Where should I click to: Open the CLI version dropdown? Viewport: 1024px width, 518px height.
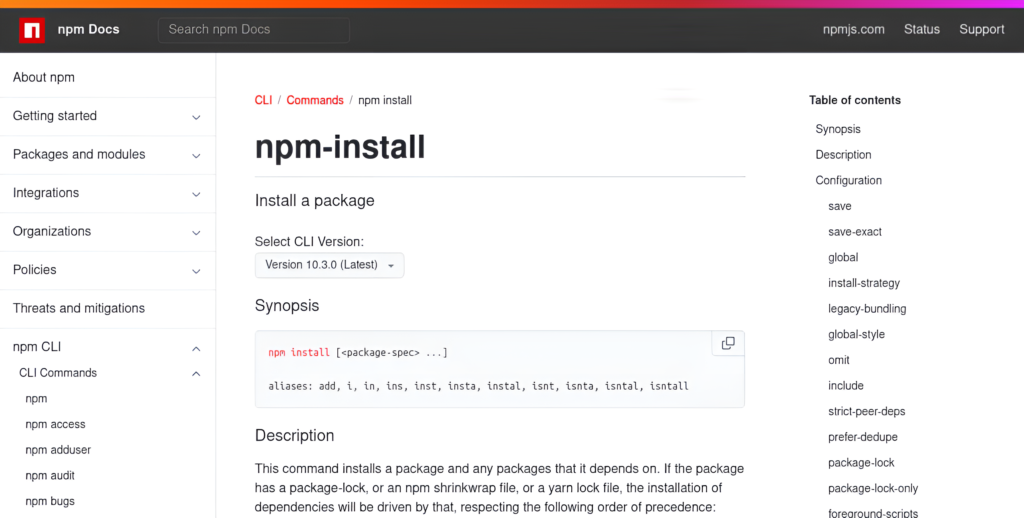click(330, 265)
